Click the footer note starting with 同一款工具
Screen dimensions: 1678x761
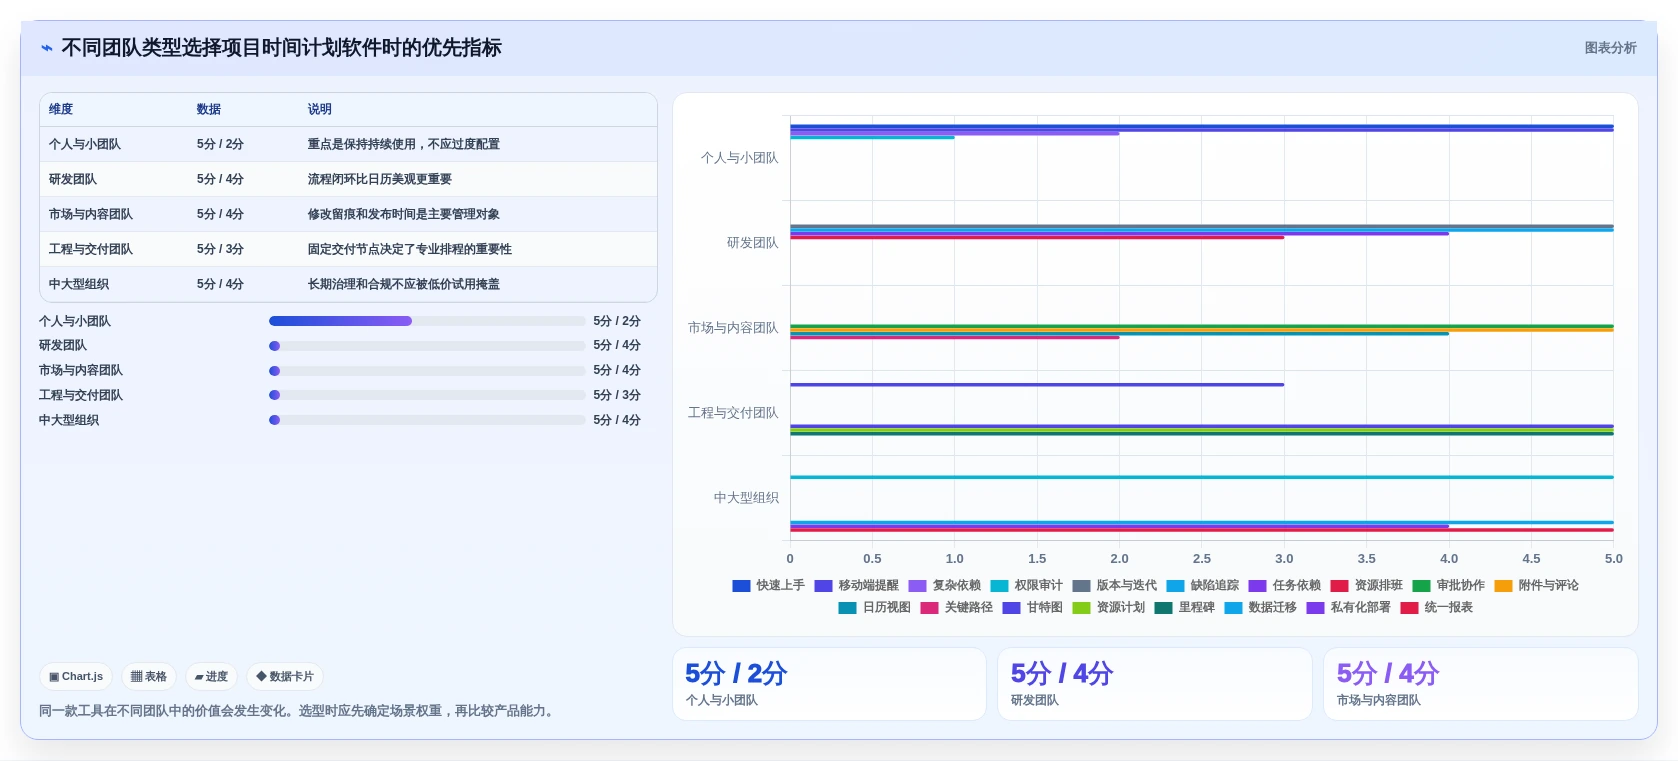tap(299, 711)
